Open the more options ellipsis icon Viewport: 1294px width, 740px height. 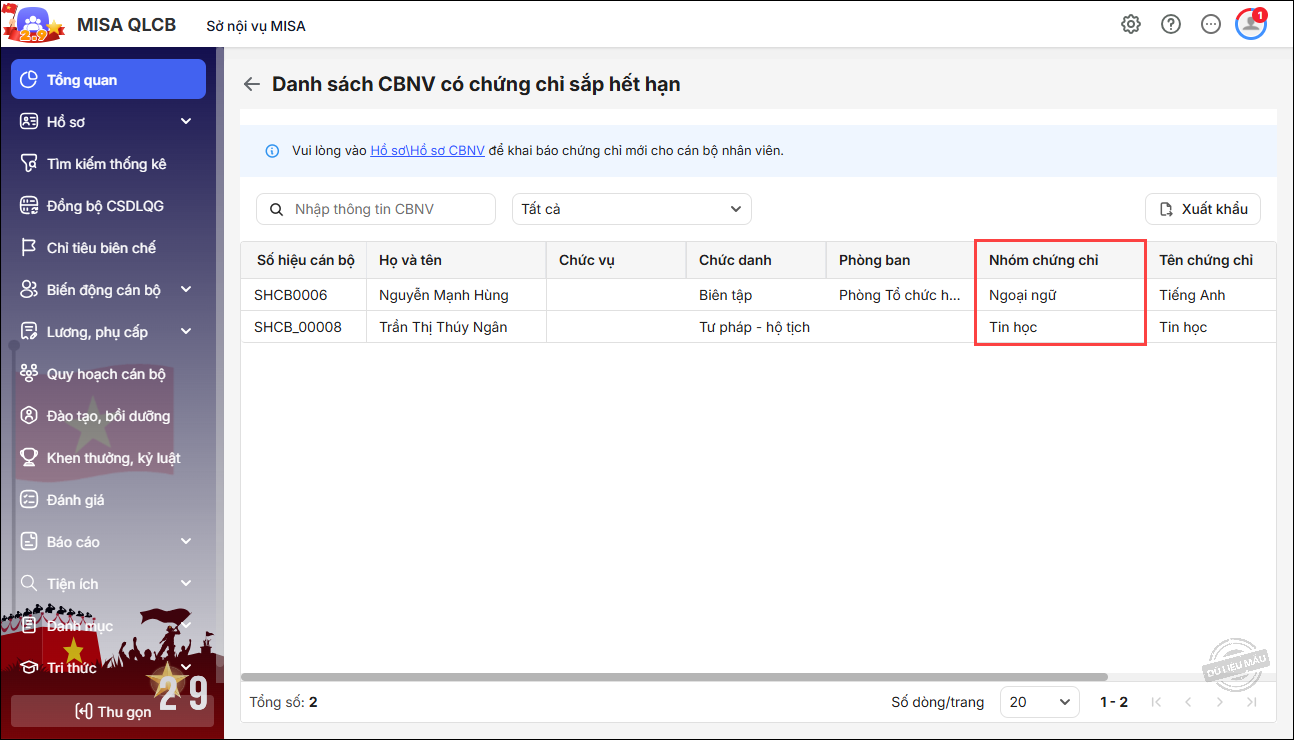[1211, 25]
